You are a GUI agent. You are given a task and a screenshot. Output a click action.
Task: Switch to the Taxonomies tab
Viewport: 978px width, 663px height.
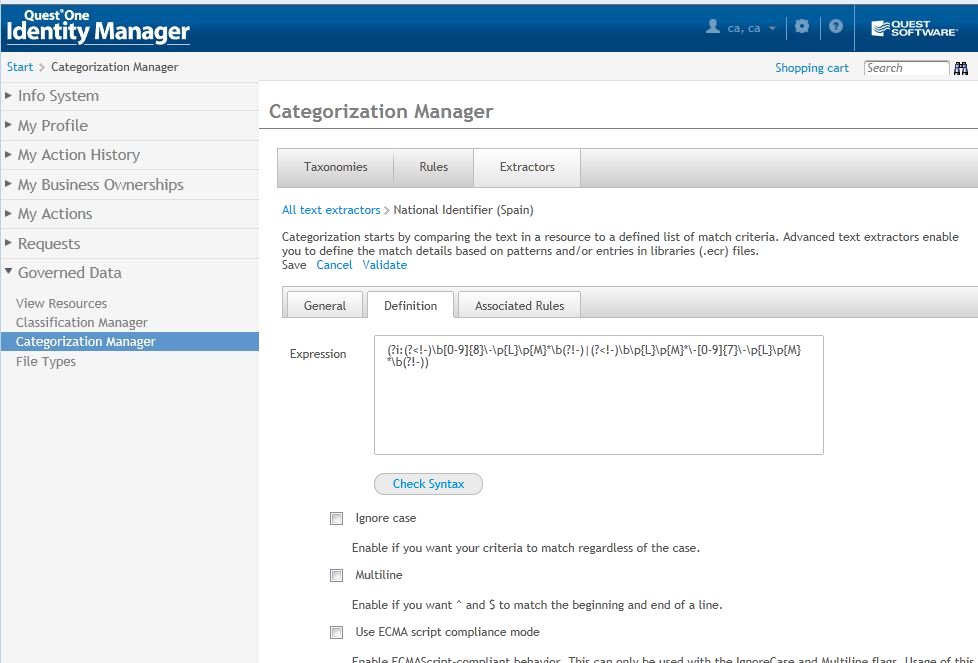pos(335,167)
